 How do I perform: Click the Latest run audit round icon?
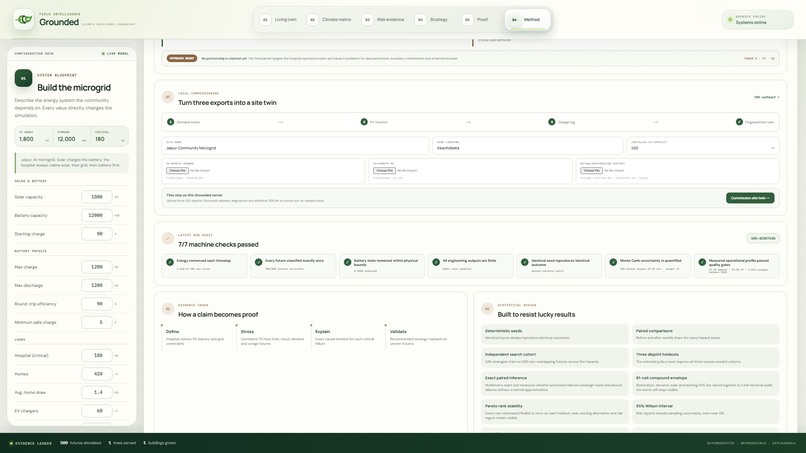click(x=168, y=238)
